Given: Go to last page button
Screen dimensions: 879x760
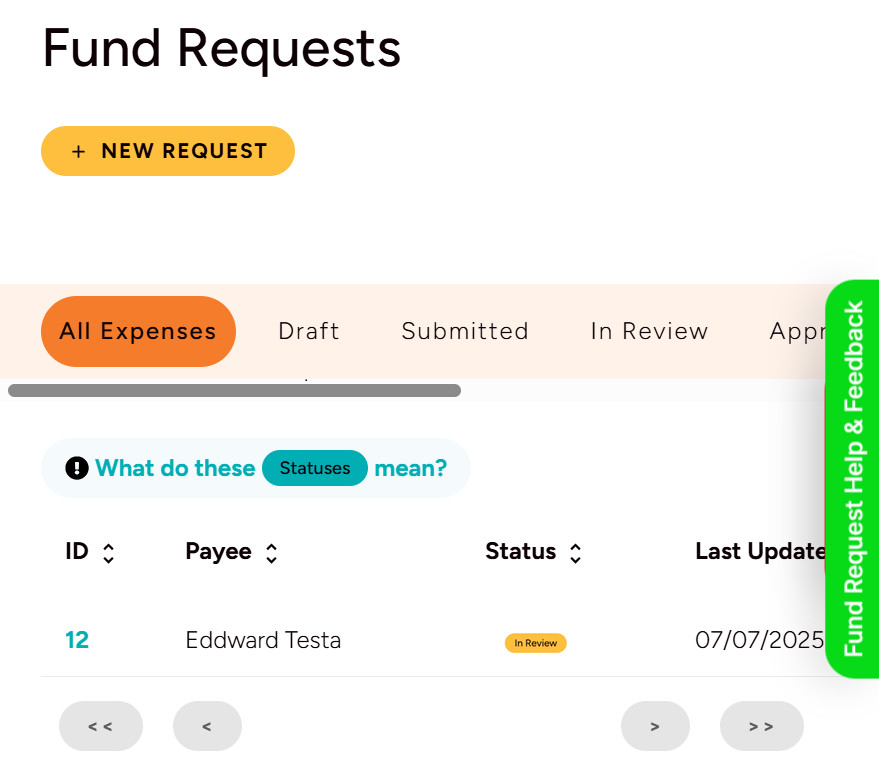Looking at the screenshot, I should pos(761,726).
